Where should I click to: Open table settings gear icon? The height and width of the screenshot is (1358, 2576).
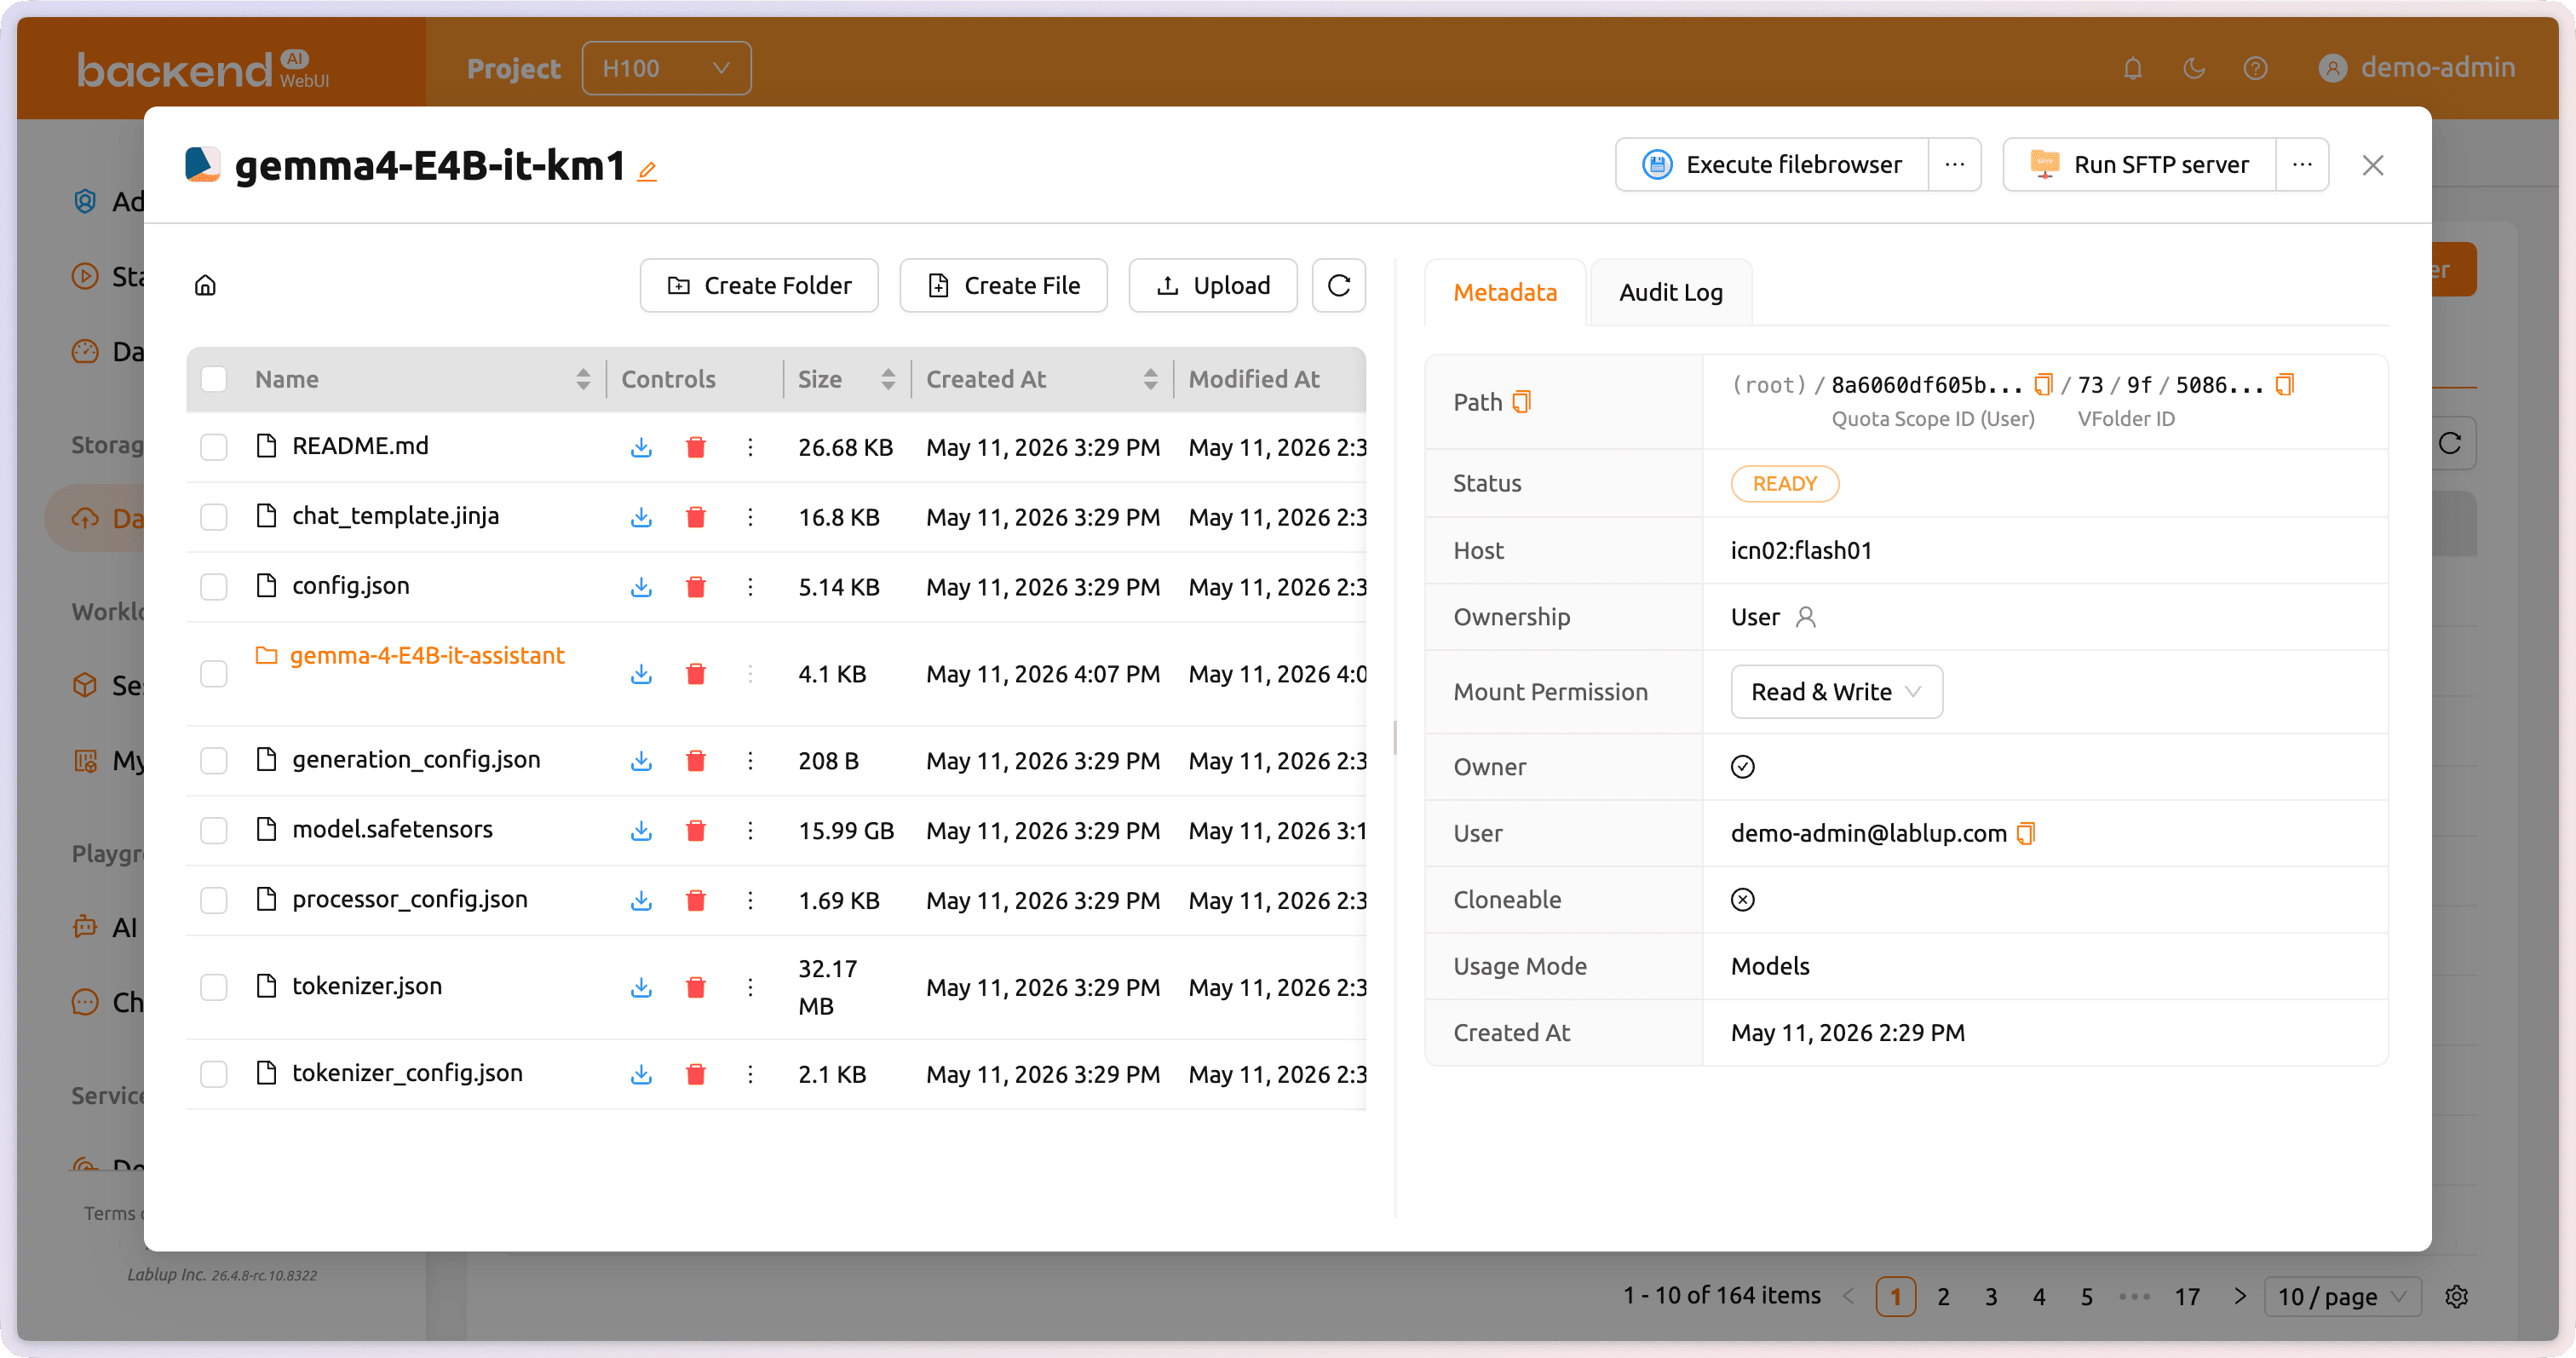click(2456, 1297)
